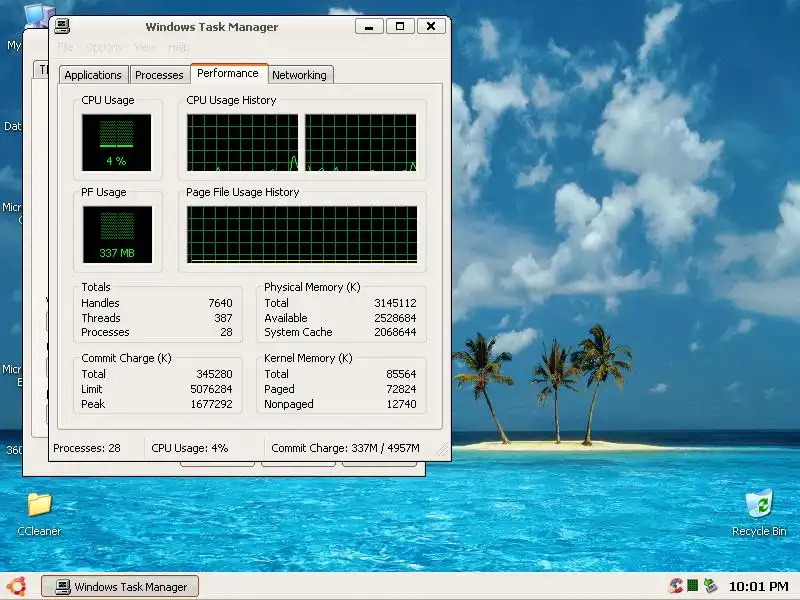This screenshot has width=800, height=600.
Task: Click the Task Manager icon in title bar
Action: (x=62, y=26)
